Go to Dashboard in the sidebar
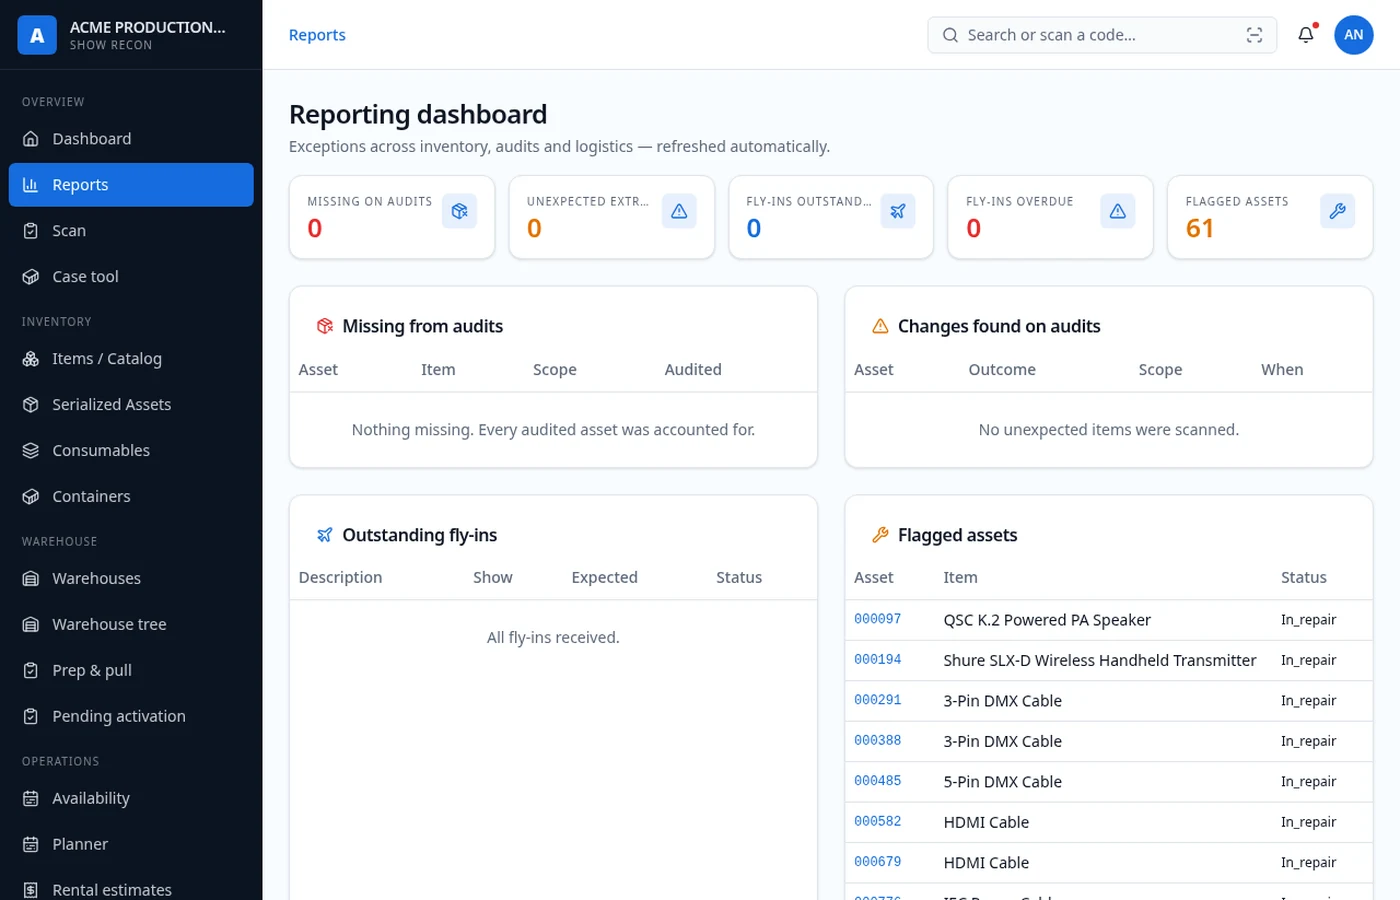 click(x=131, y=139)
